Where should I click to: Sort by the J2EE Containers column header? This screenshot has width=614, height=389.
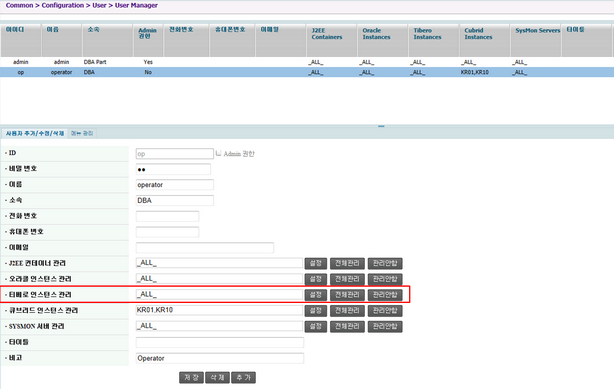point(332,40)
